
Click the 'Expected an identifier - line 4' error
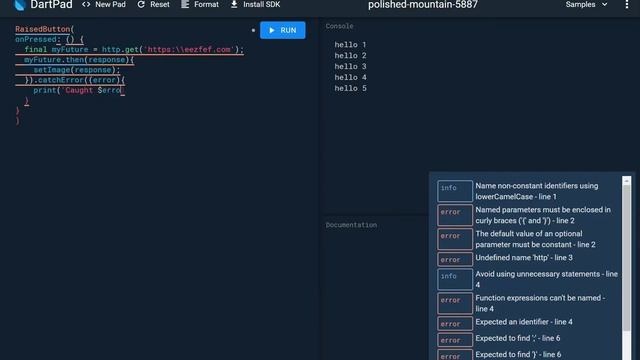(524, 322)
